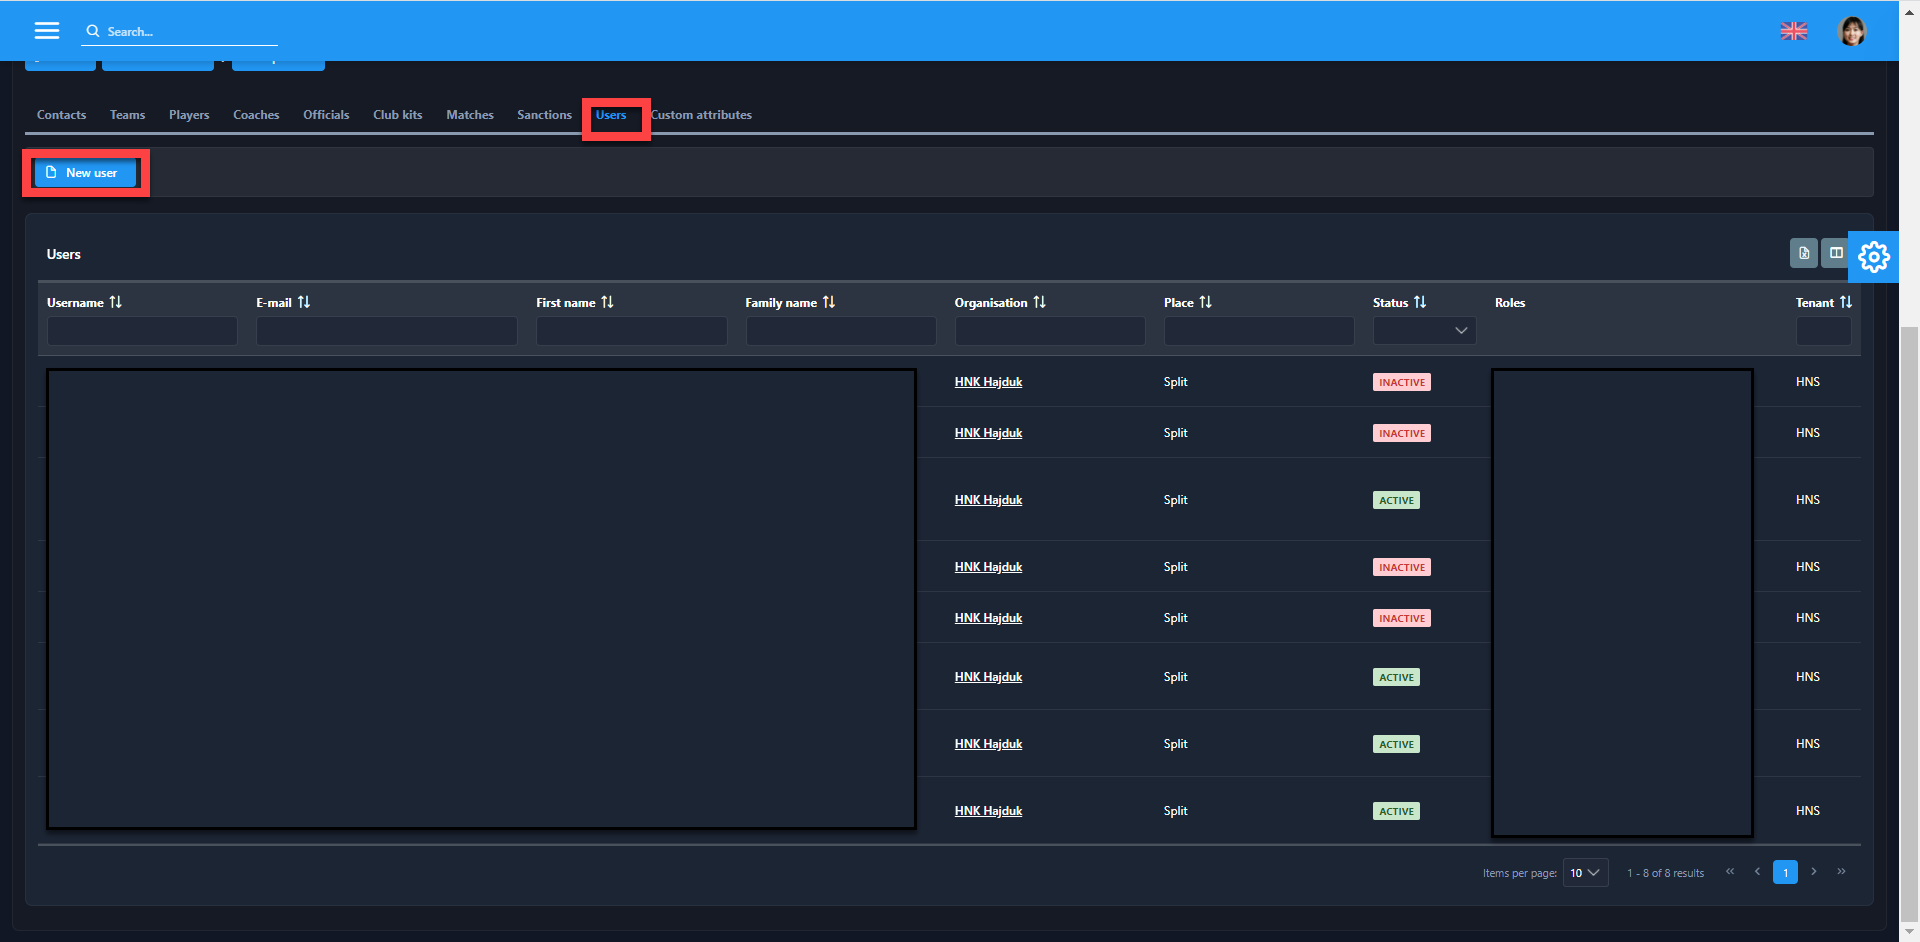This screenshot has height=942, width=1920.
Task: Open the Club kits tab
Action: click(x=397, y=115)
